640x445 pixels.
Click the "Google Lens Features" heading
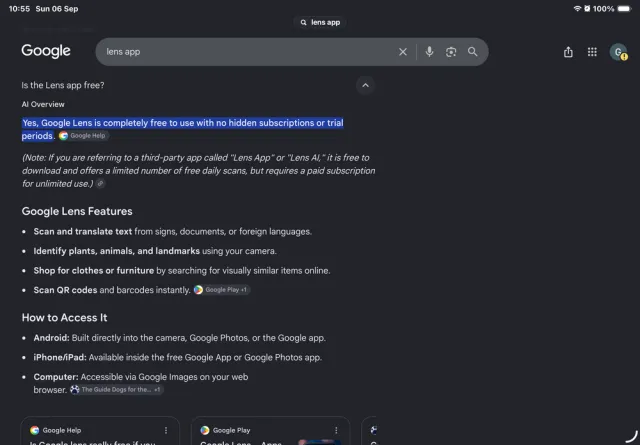coord(77,211)
